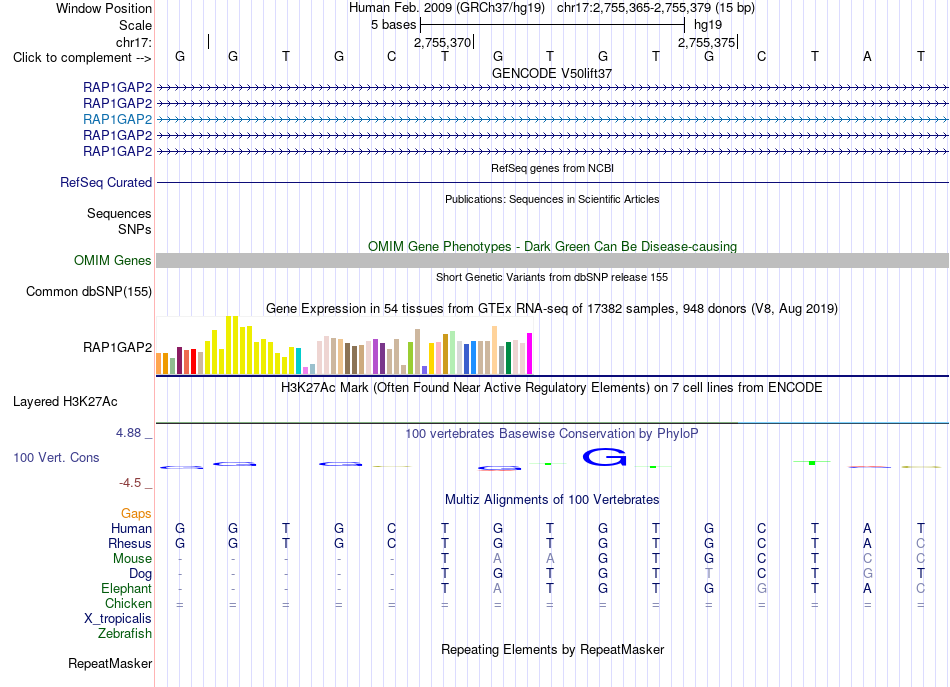Open the GENCODE V50lift37 track title
The height and width of the screenshot is (687, 950).
point(552,73)
